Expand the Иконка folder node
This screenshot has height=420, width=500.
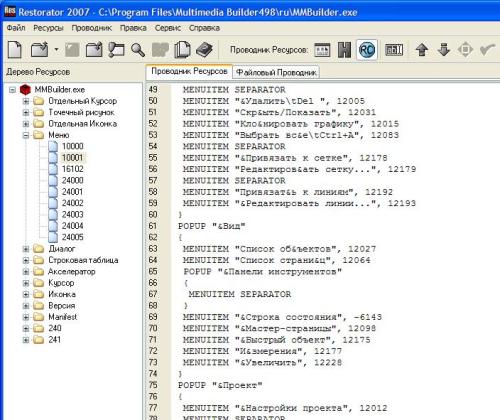(x=26, y=294)
